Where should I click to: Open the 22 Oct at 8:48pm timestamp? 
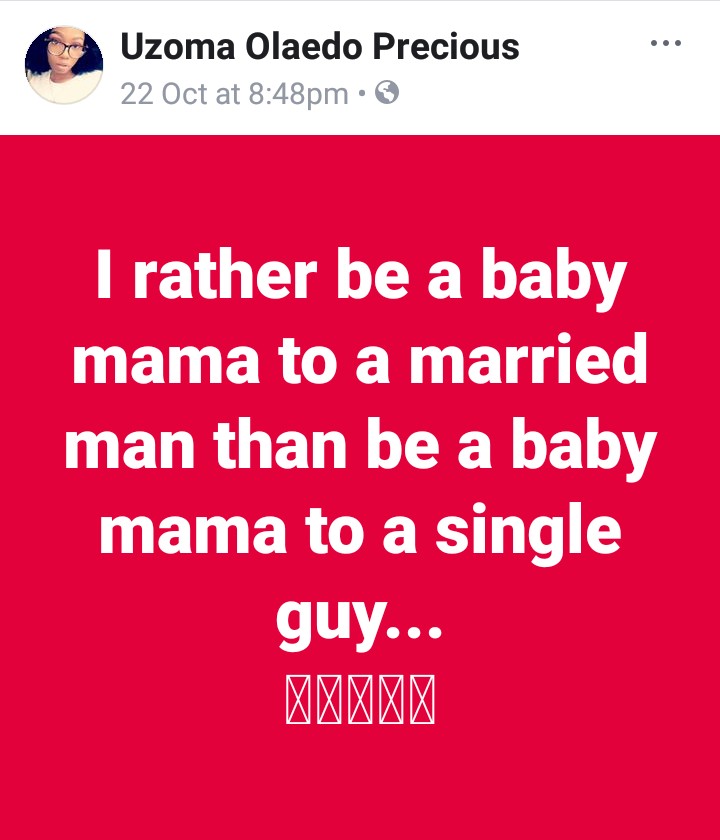click(234, 95)
